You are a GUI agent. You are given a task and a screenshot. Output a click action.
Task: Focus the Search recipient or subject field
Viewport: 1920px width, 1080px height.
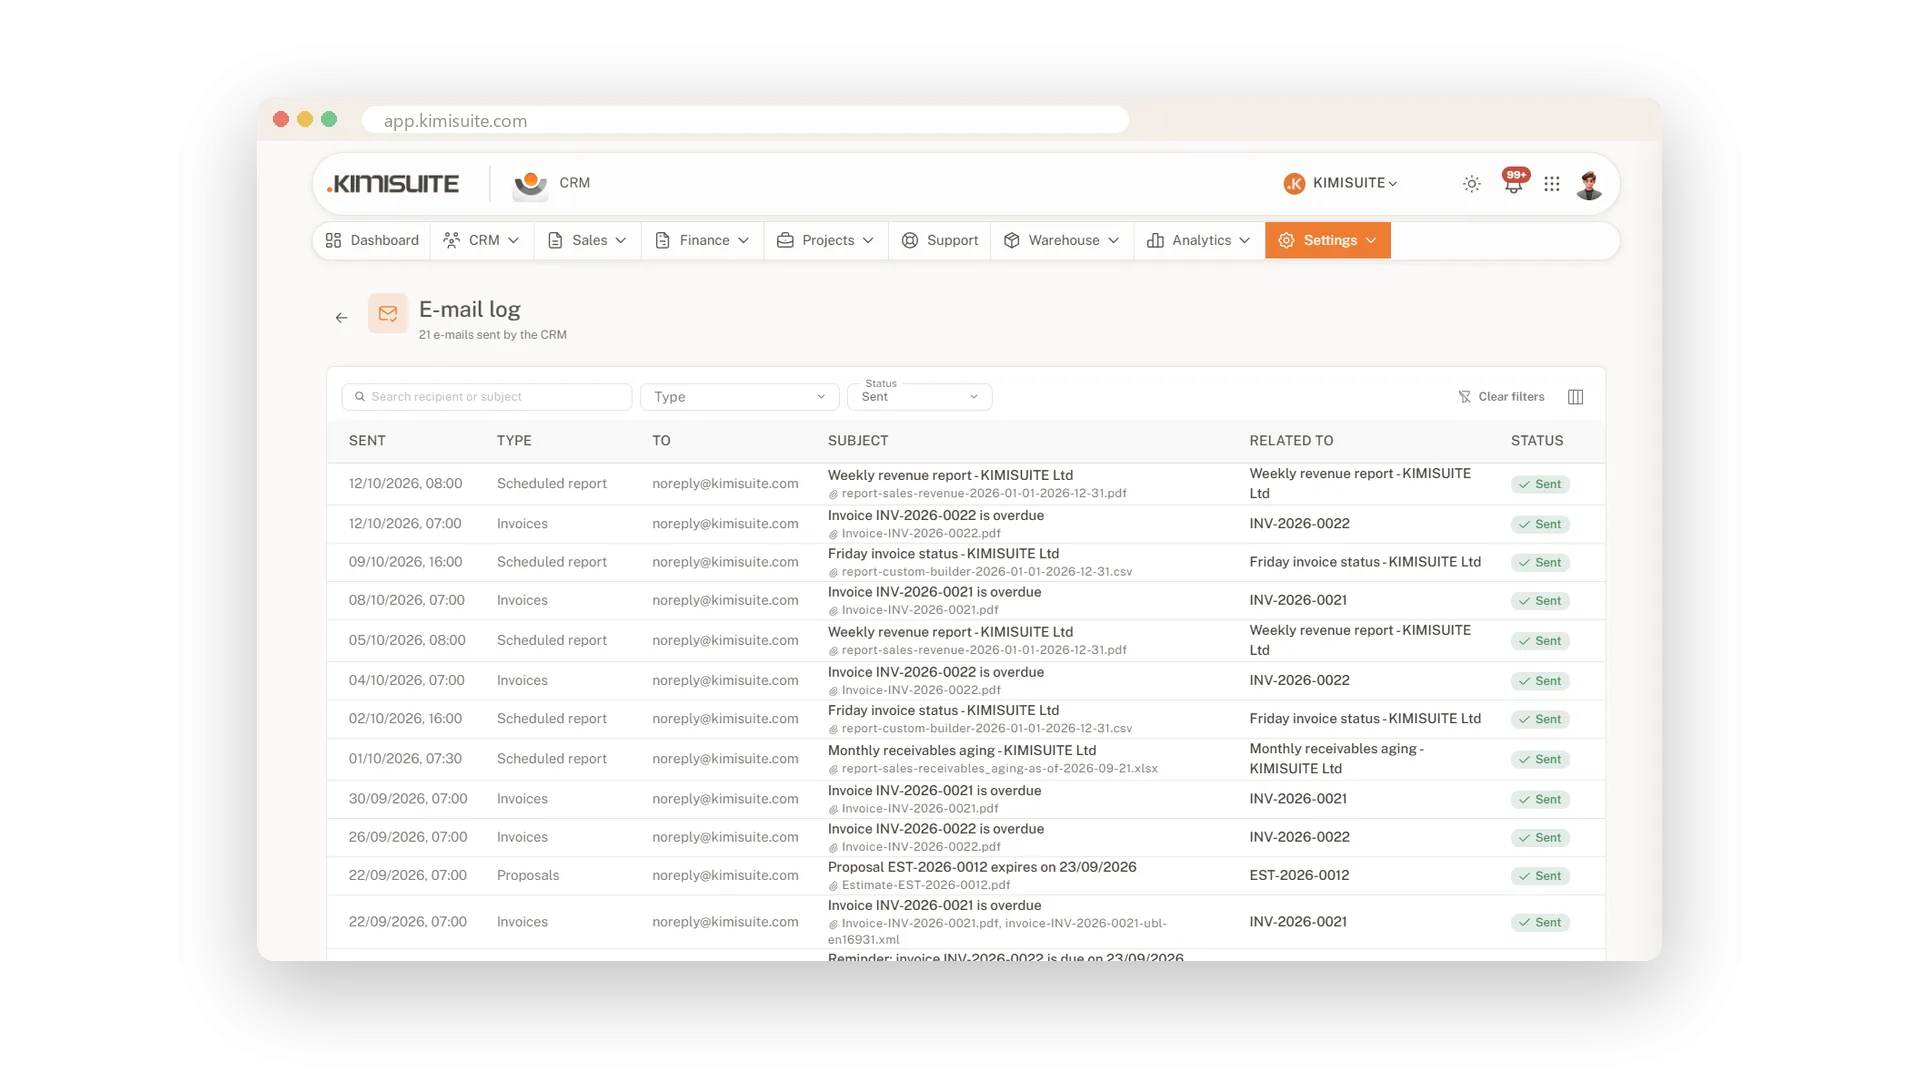point(486,397)
